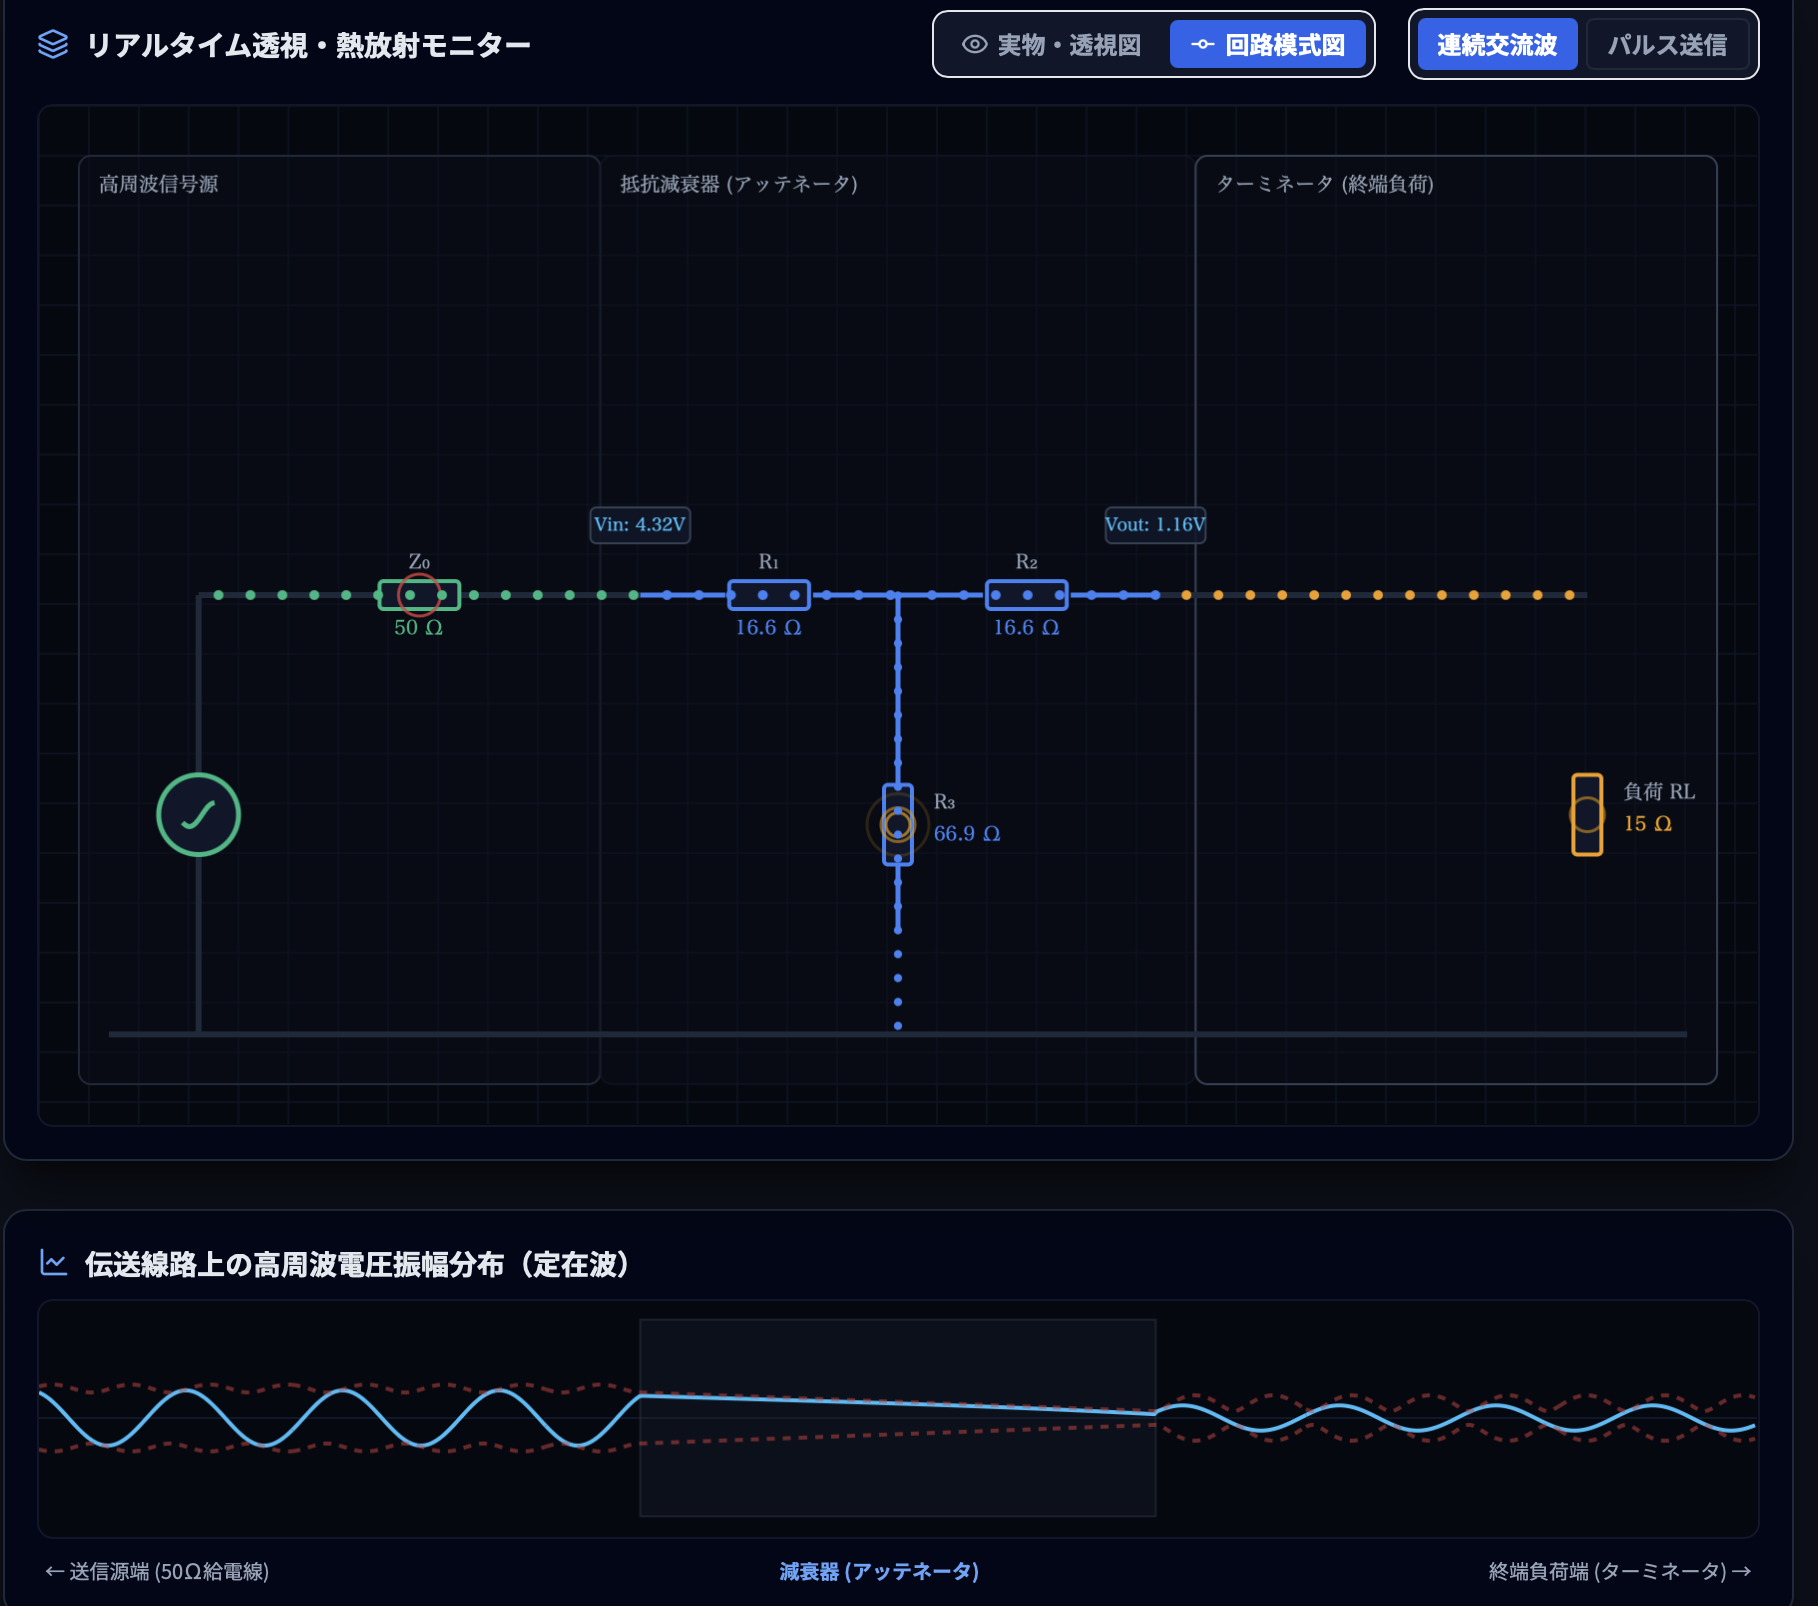1818x1606 pixels.
Task: Switch to 実物・透視図 view
Action: (x=1052, y=45)
